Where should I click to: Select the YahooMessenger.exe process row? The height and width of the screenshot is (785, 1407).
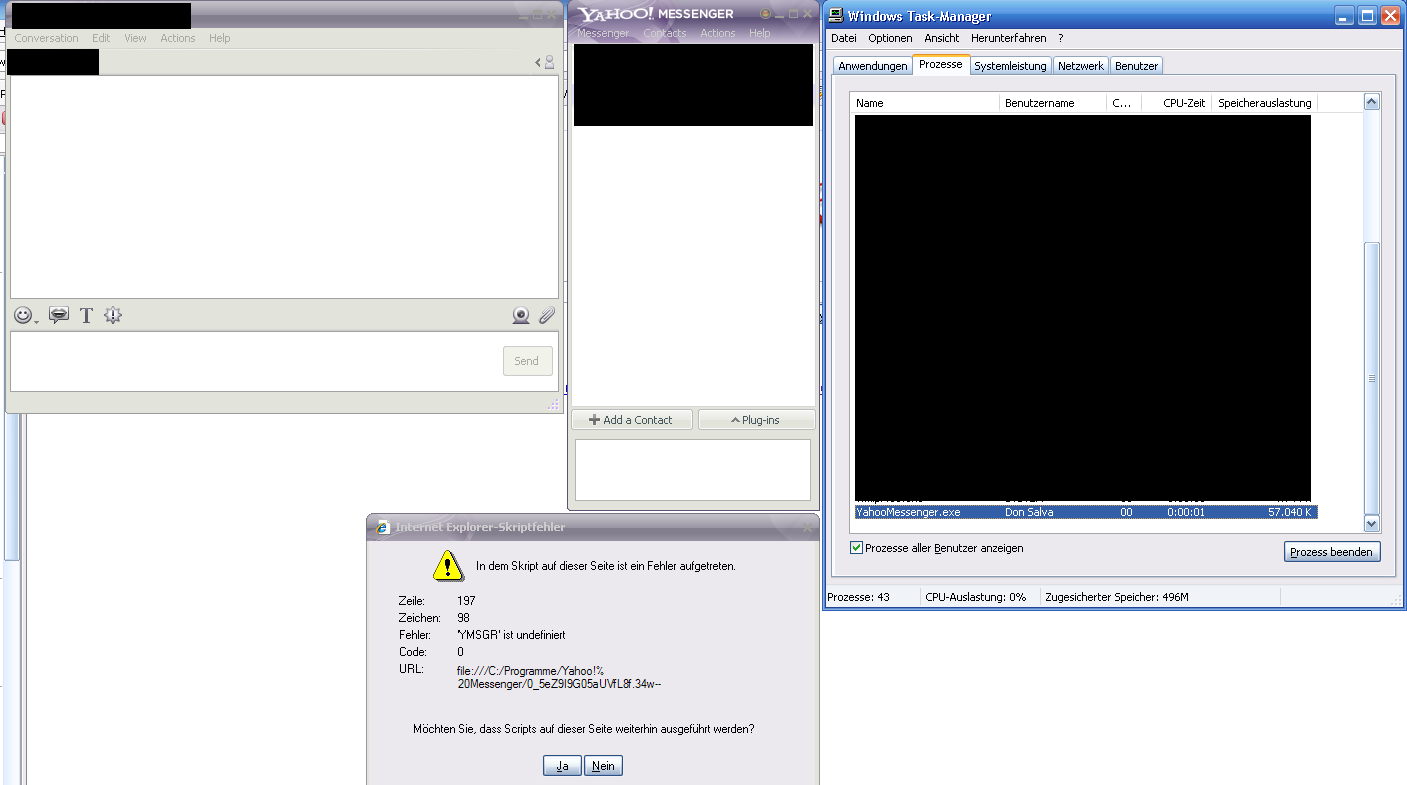pos(1085,512)
